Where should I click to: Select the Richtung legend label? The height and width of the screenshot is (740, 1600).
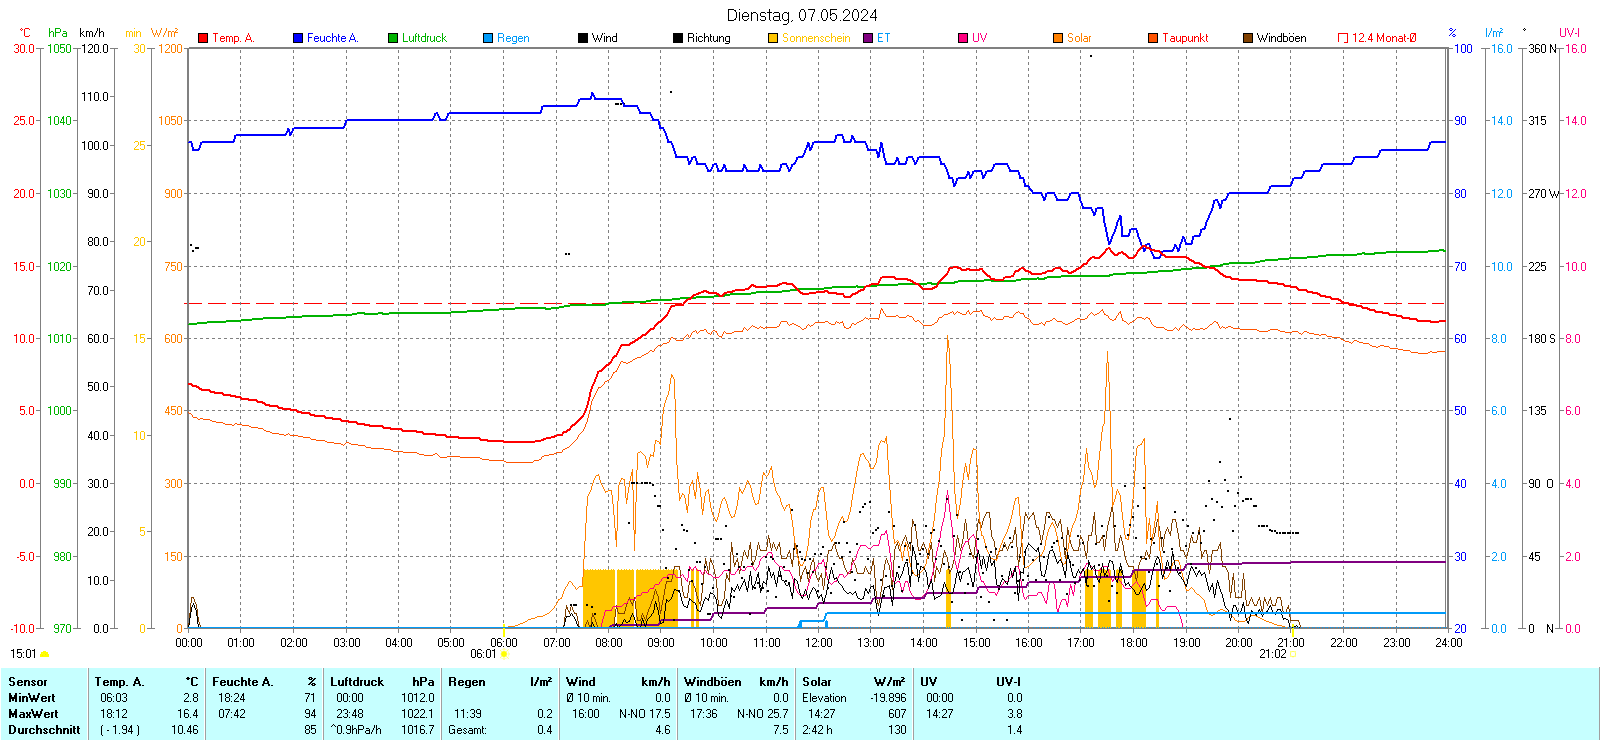tap(709, 38)
